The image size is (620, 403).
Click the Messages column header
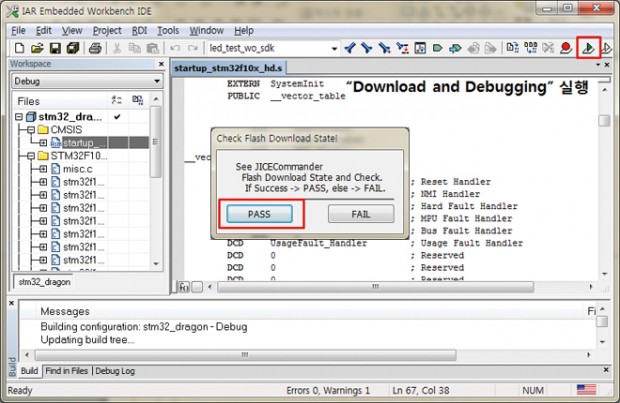pos(65,311)
